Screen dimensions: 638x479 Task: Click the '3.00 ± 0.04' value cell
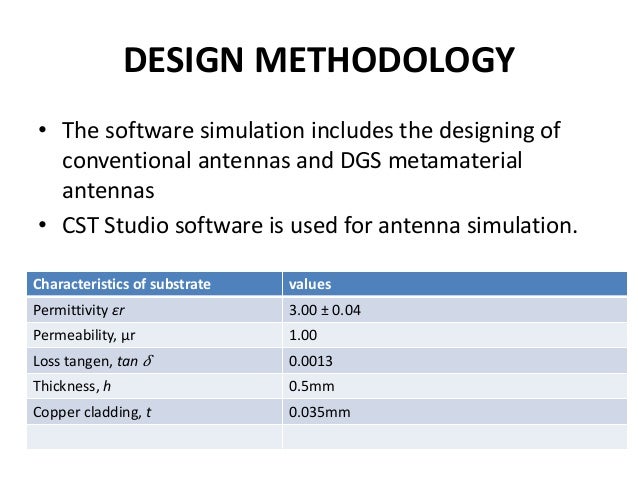454,310
